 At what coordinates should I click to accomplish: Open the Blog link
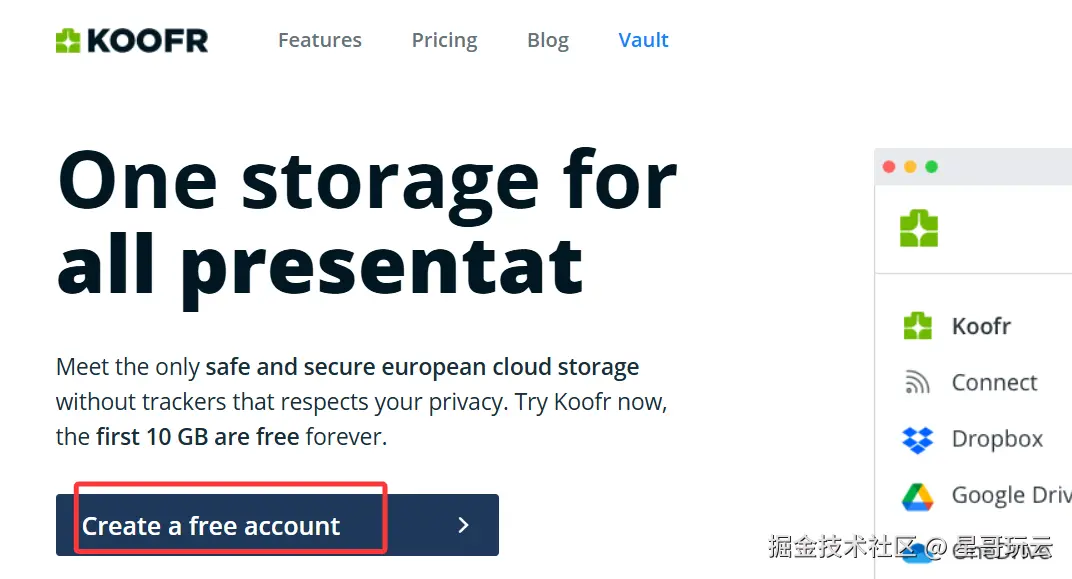pyautogui.click(x=548, y=40)
